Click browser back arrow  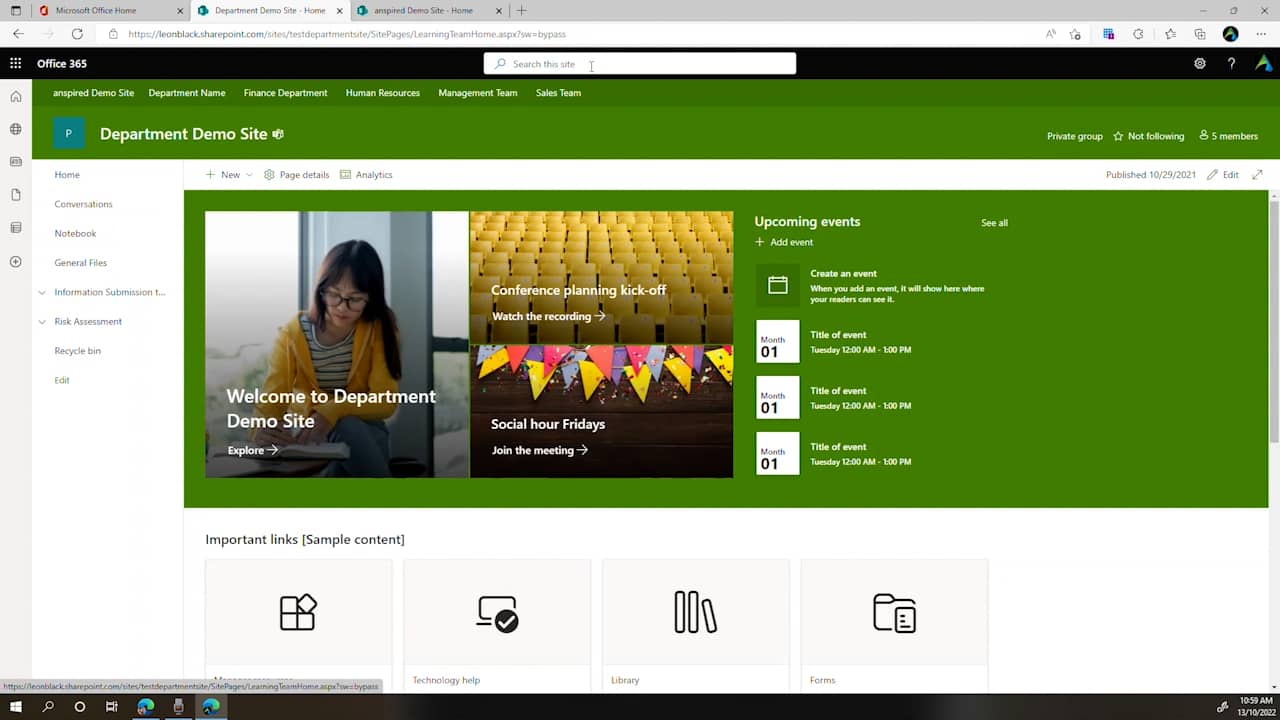[18, 34]
